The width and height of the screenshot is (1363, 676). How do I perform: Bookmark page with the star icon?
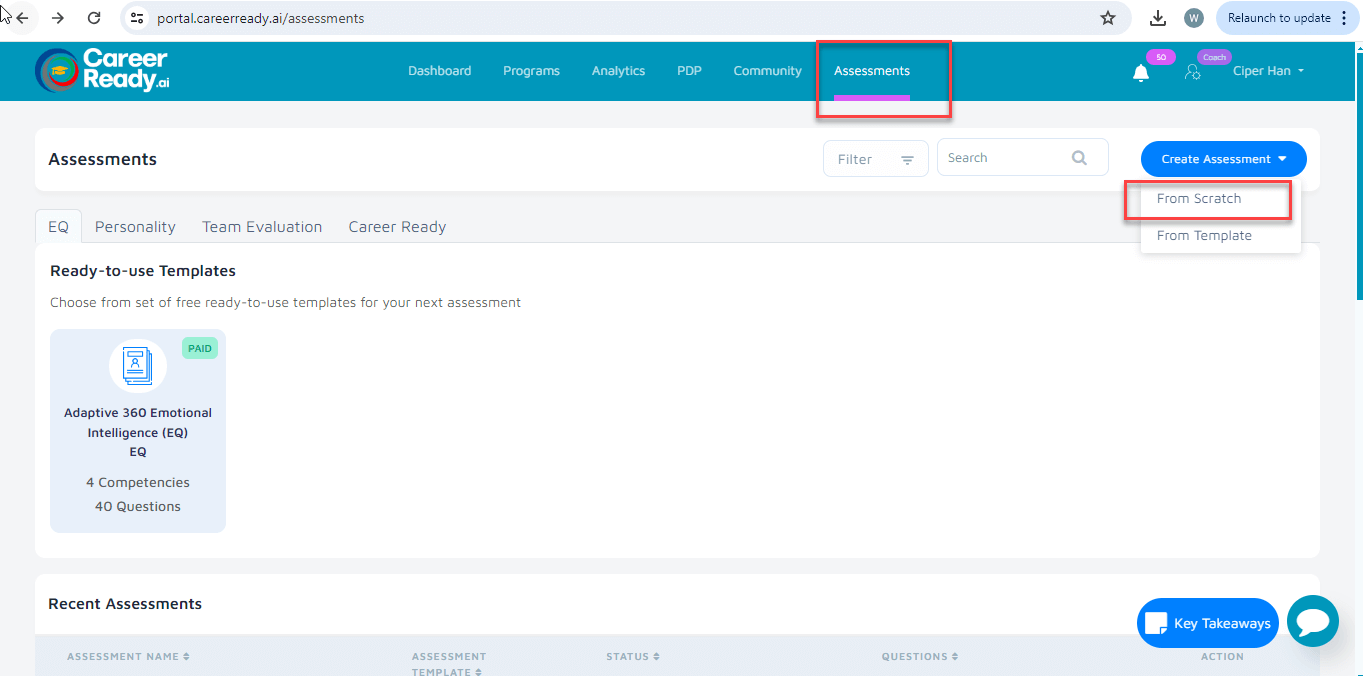[1107, 18]
